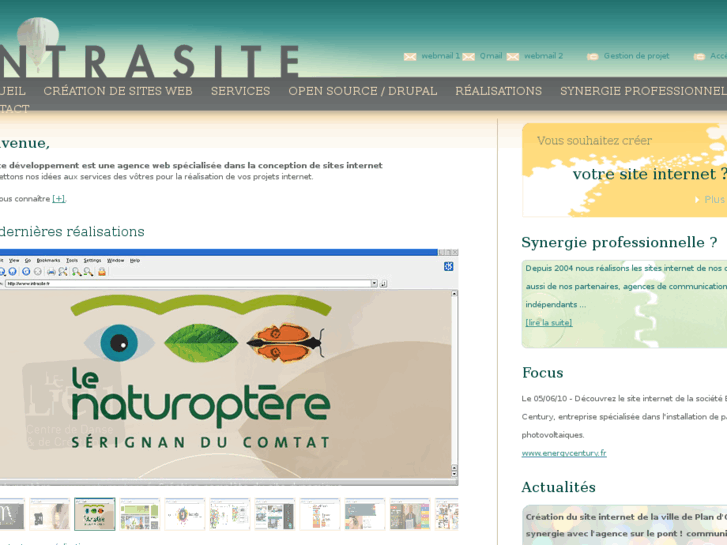
Task: Click the [+] link to learn more
Action: click(x=58, y=199)
